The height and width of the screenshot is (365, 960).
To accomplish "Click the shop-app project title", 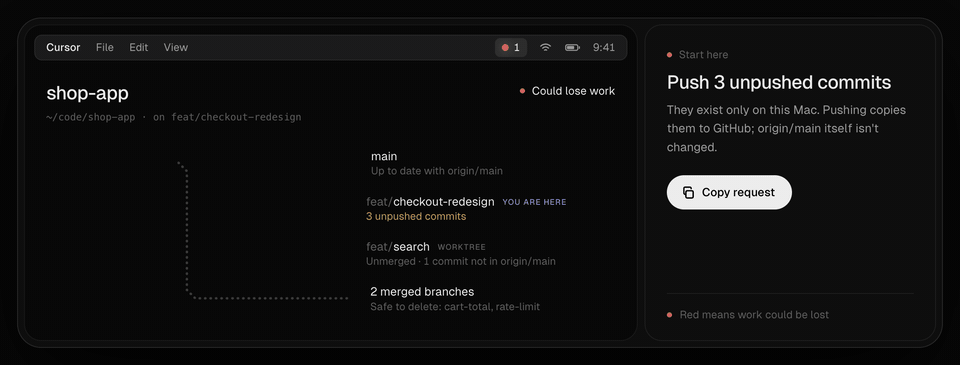I will [88, 94].
